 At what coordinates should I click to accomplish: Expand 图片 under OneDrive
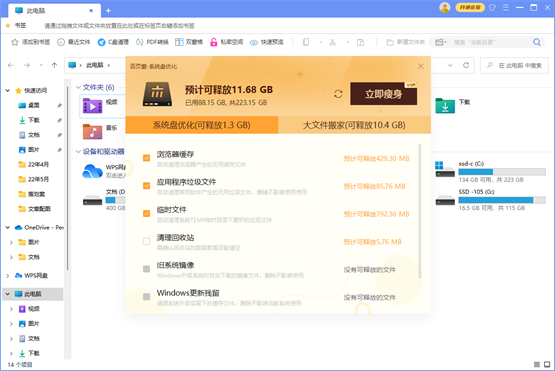click(11, 242)
